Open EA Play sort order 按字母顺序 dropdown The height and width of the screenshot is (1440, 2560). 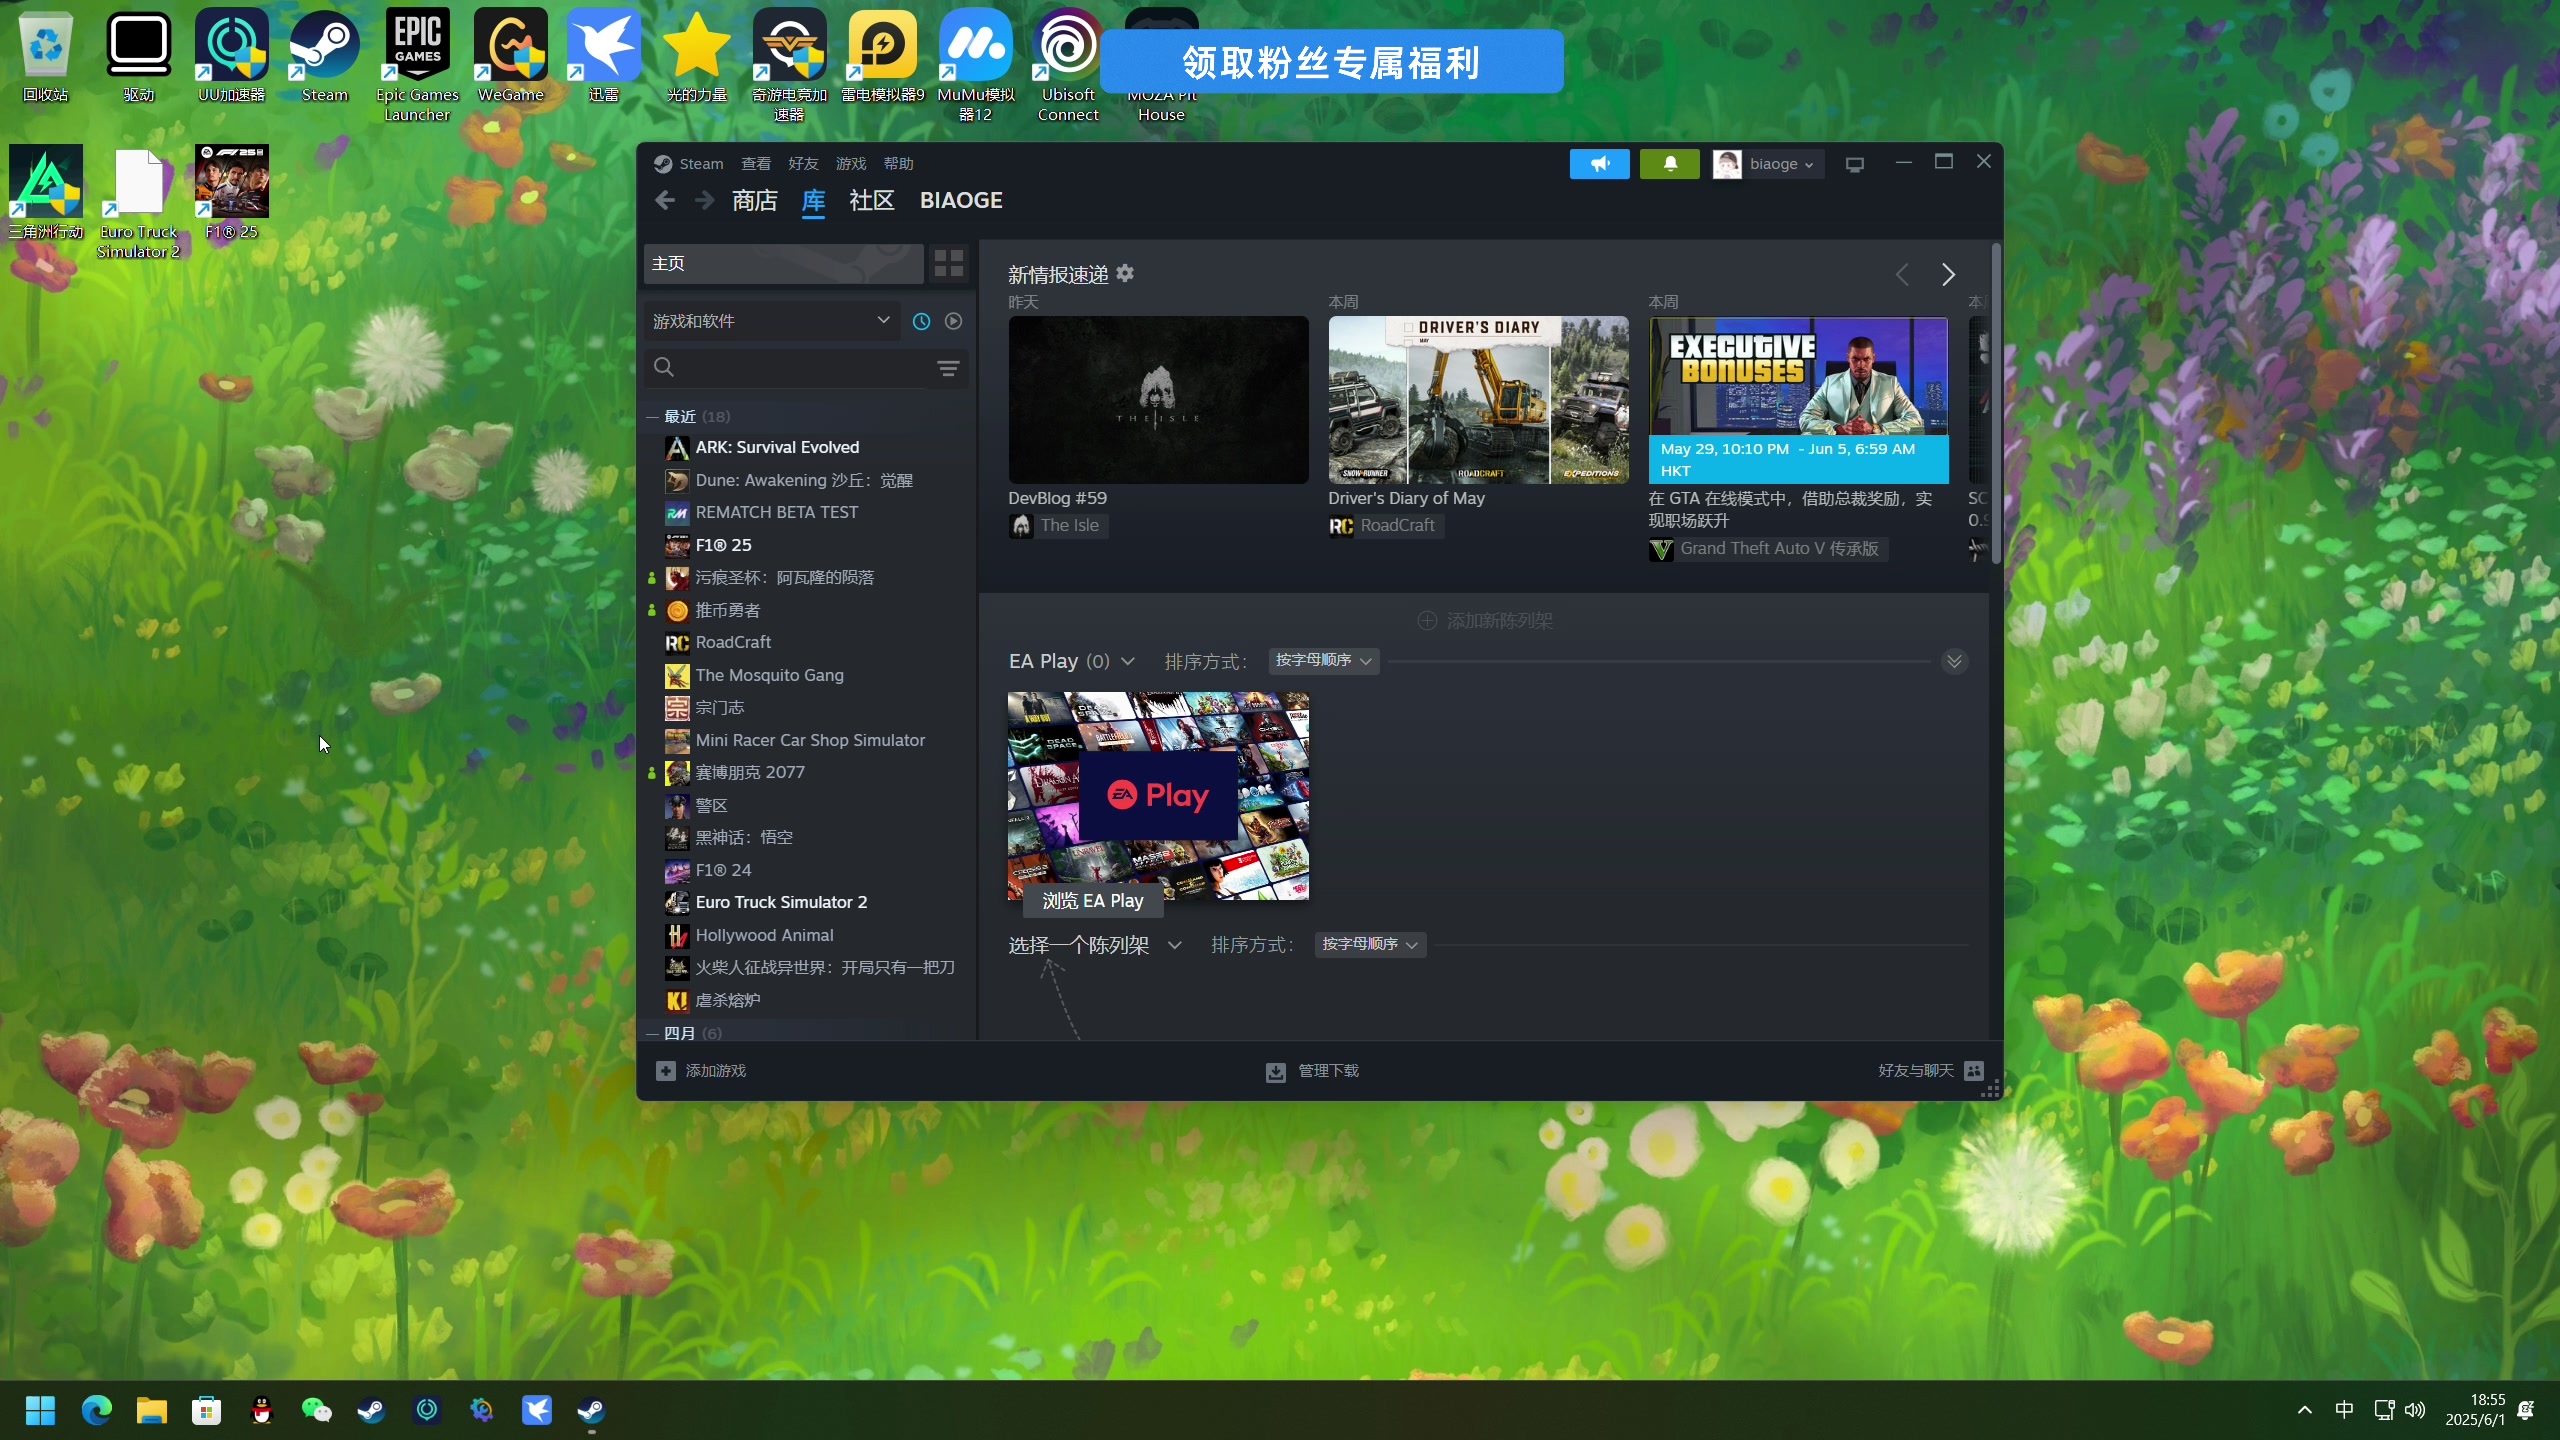point(1324,661)
